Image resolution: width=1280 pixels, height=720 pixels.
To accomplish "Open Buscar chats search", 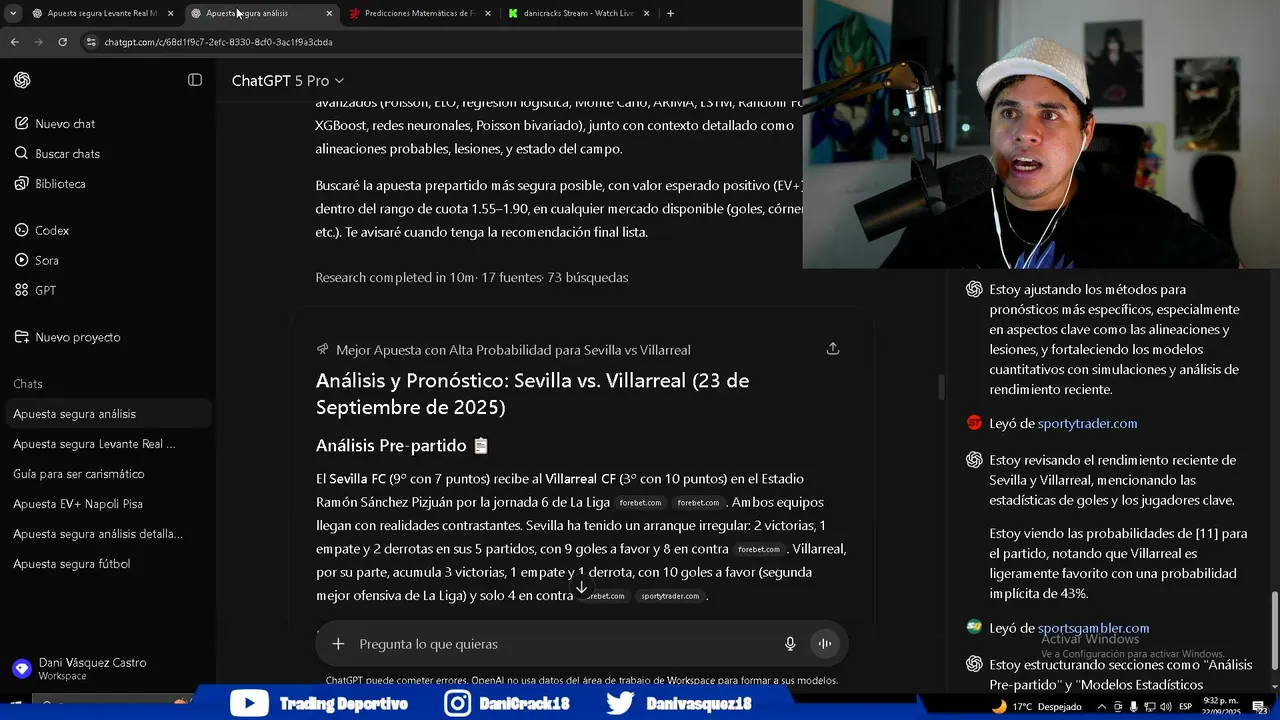I will 67,154.
